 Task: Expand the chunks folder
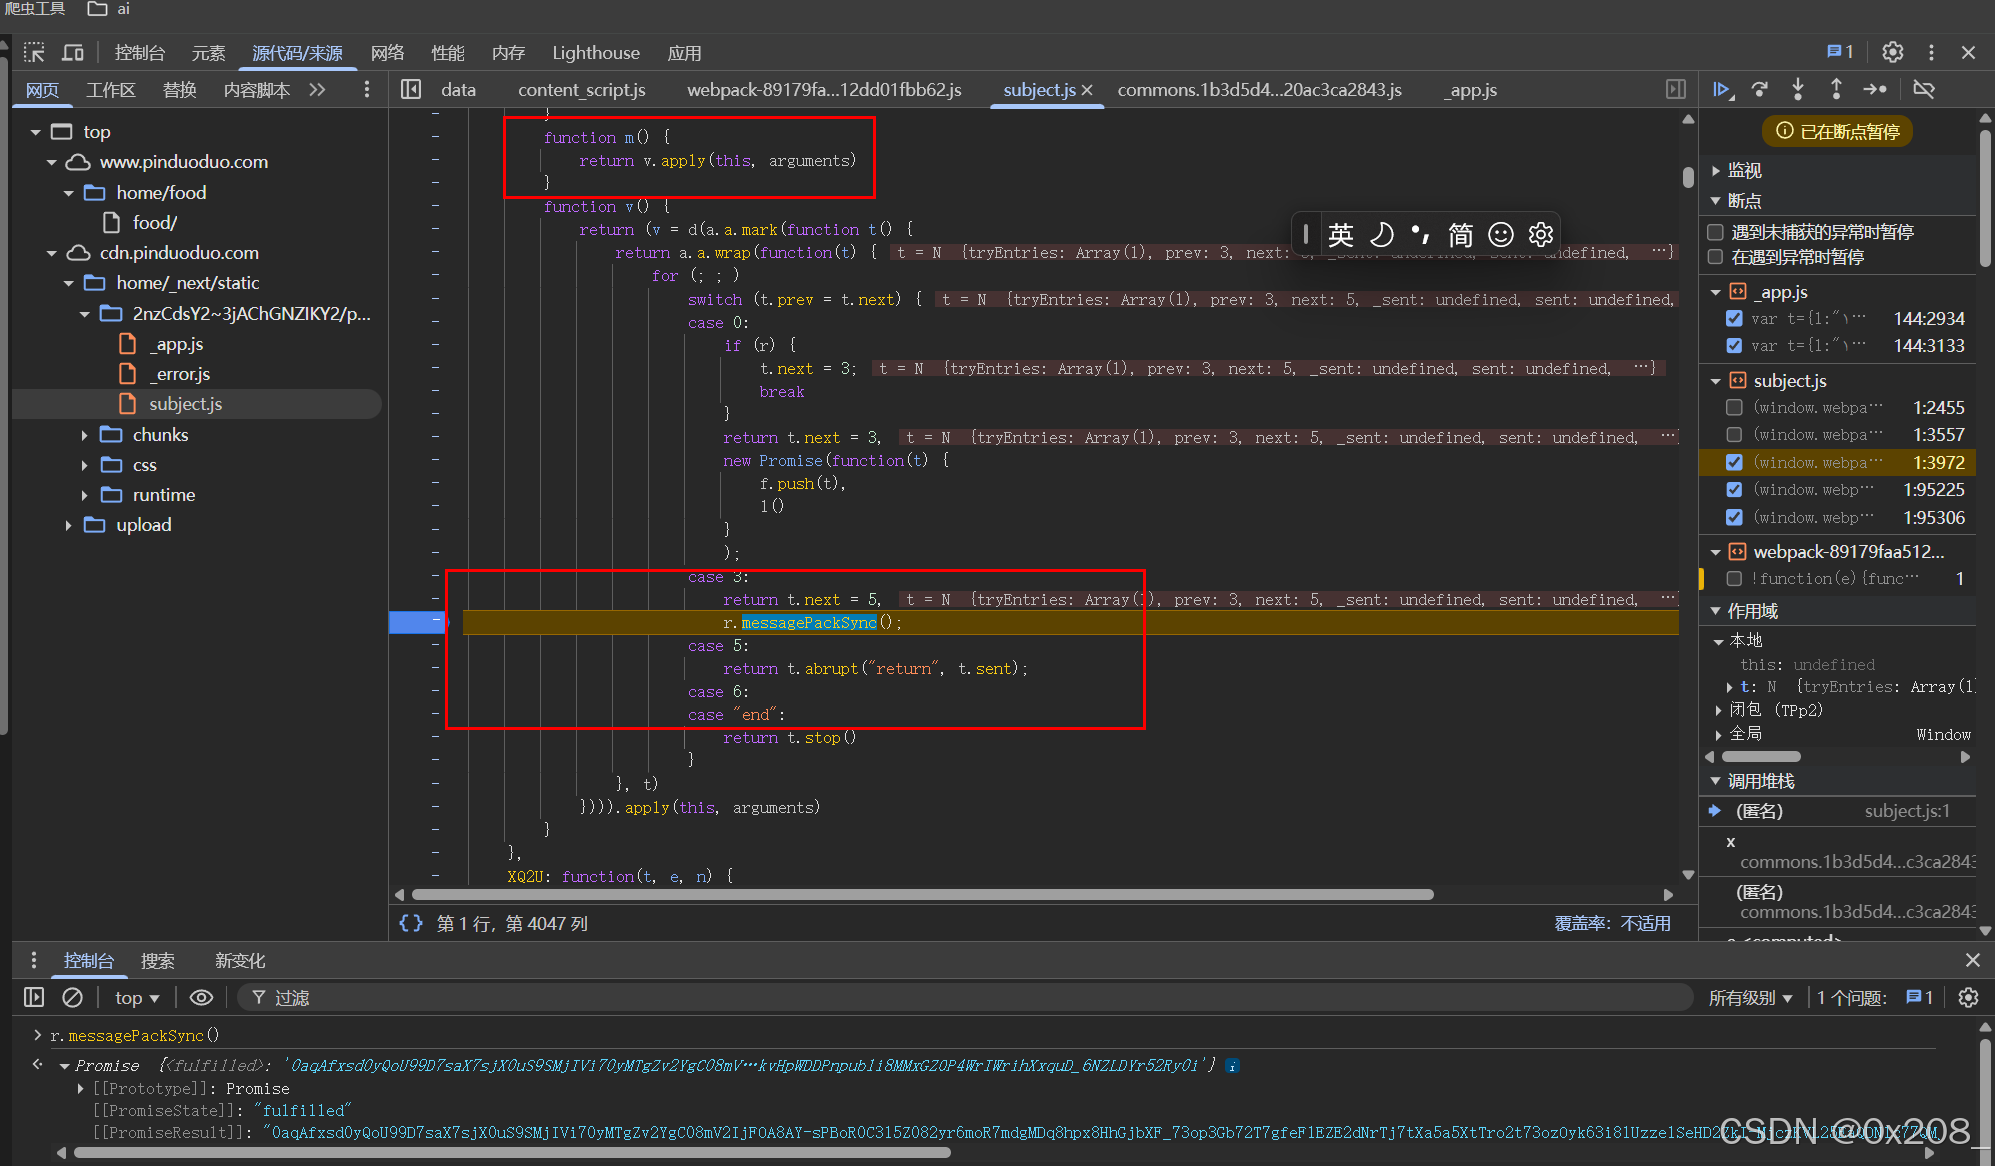pos(85,435)
